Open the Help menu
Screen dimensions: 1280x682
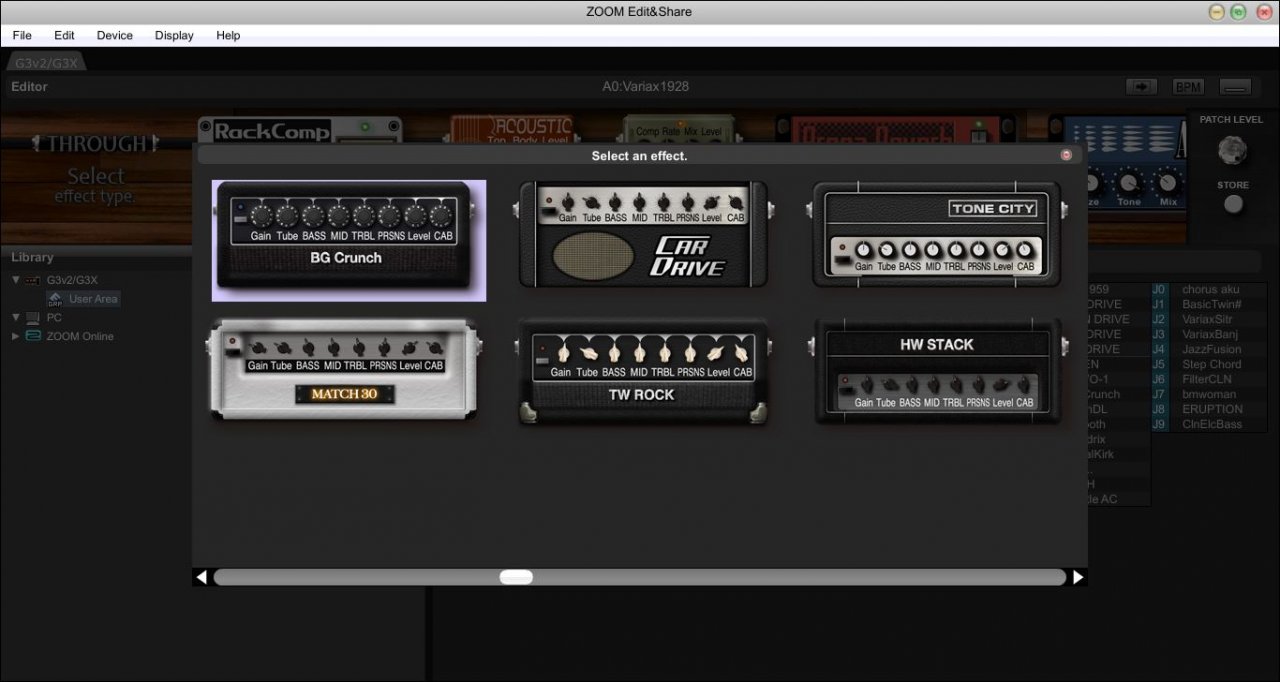point(228,35)
